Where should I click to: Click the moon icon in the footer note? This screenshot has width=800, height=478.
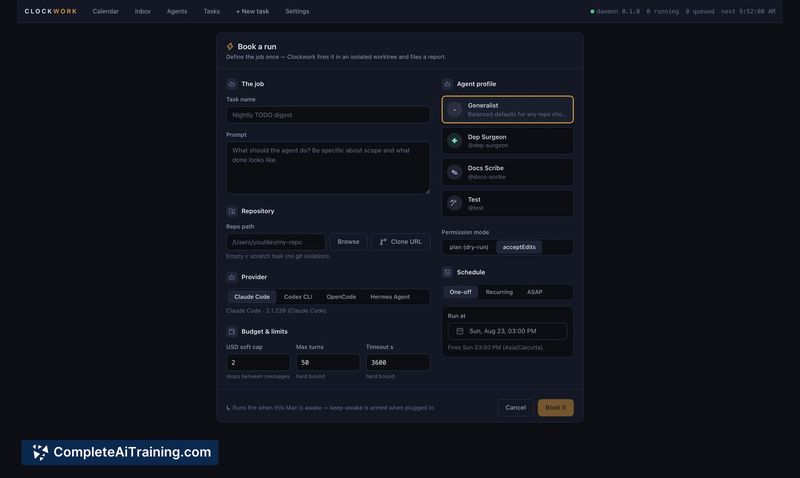click(x=229, y=408)
